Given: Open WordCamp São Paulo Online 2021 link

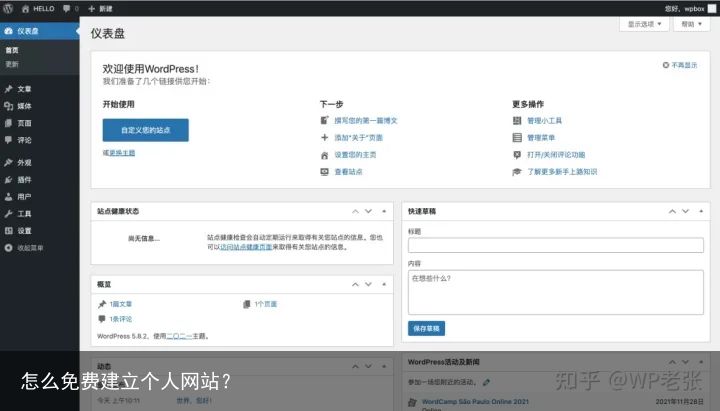Looking at the screenshot, I should point(475,401).
